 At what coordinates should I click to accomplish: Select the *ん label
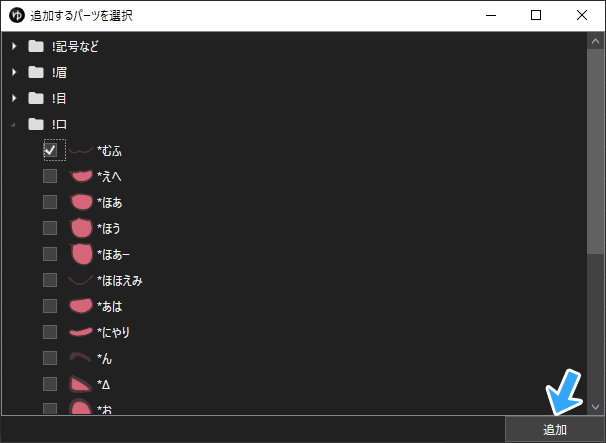coord(104,358)
